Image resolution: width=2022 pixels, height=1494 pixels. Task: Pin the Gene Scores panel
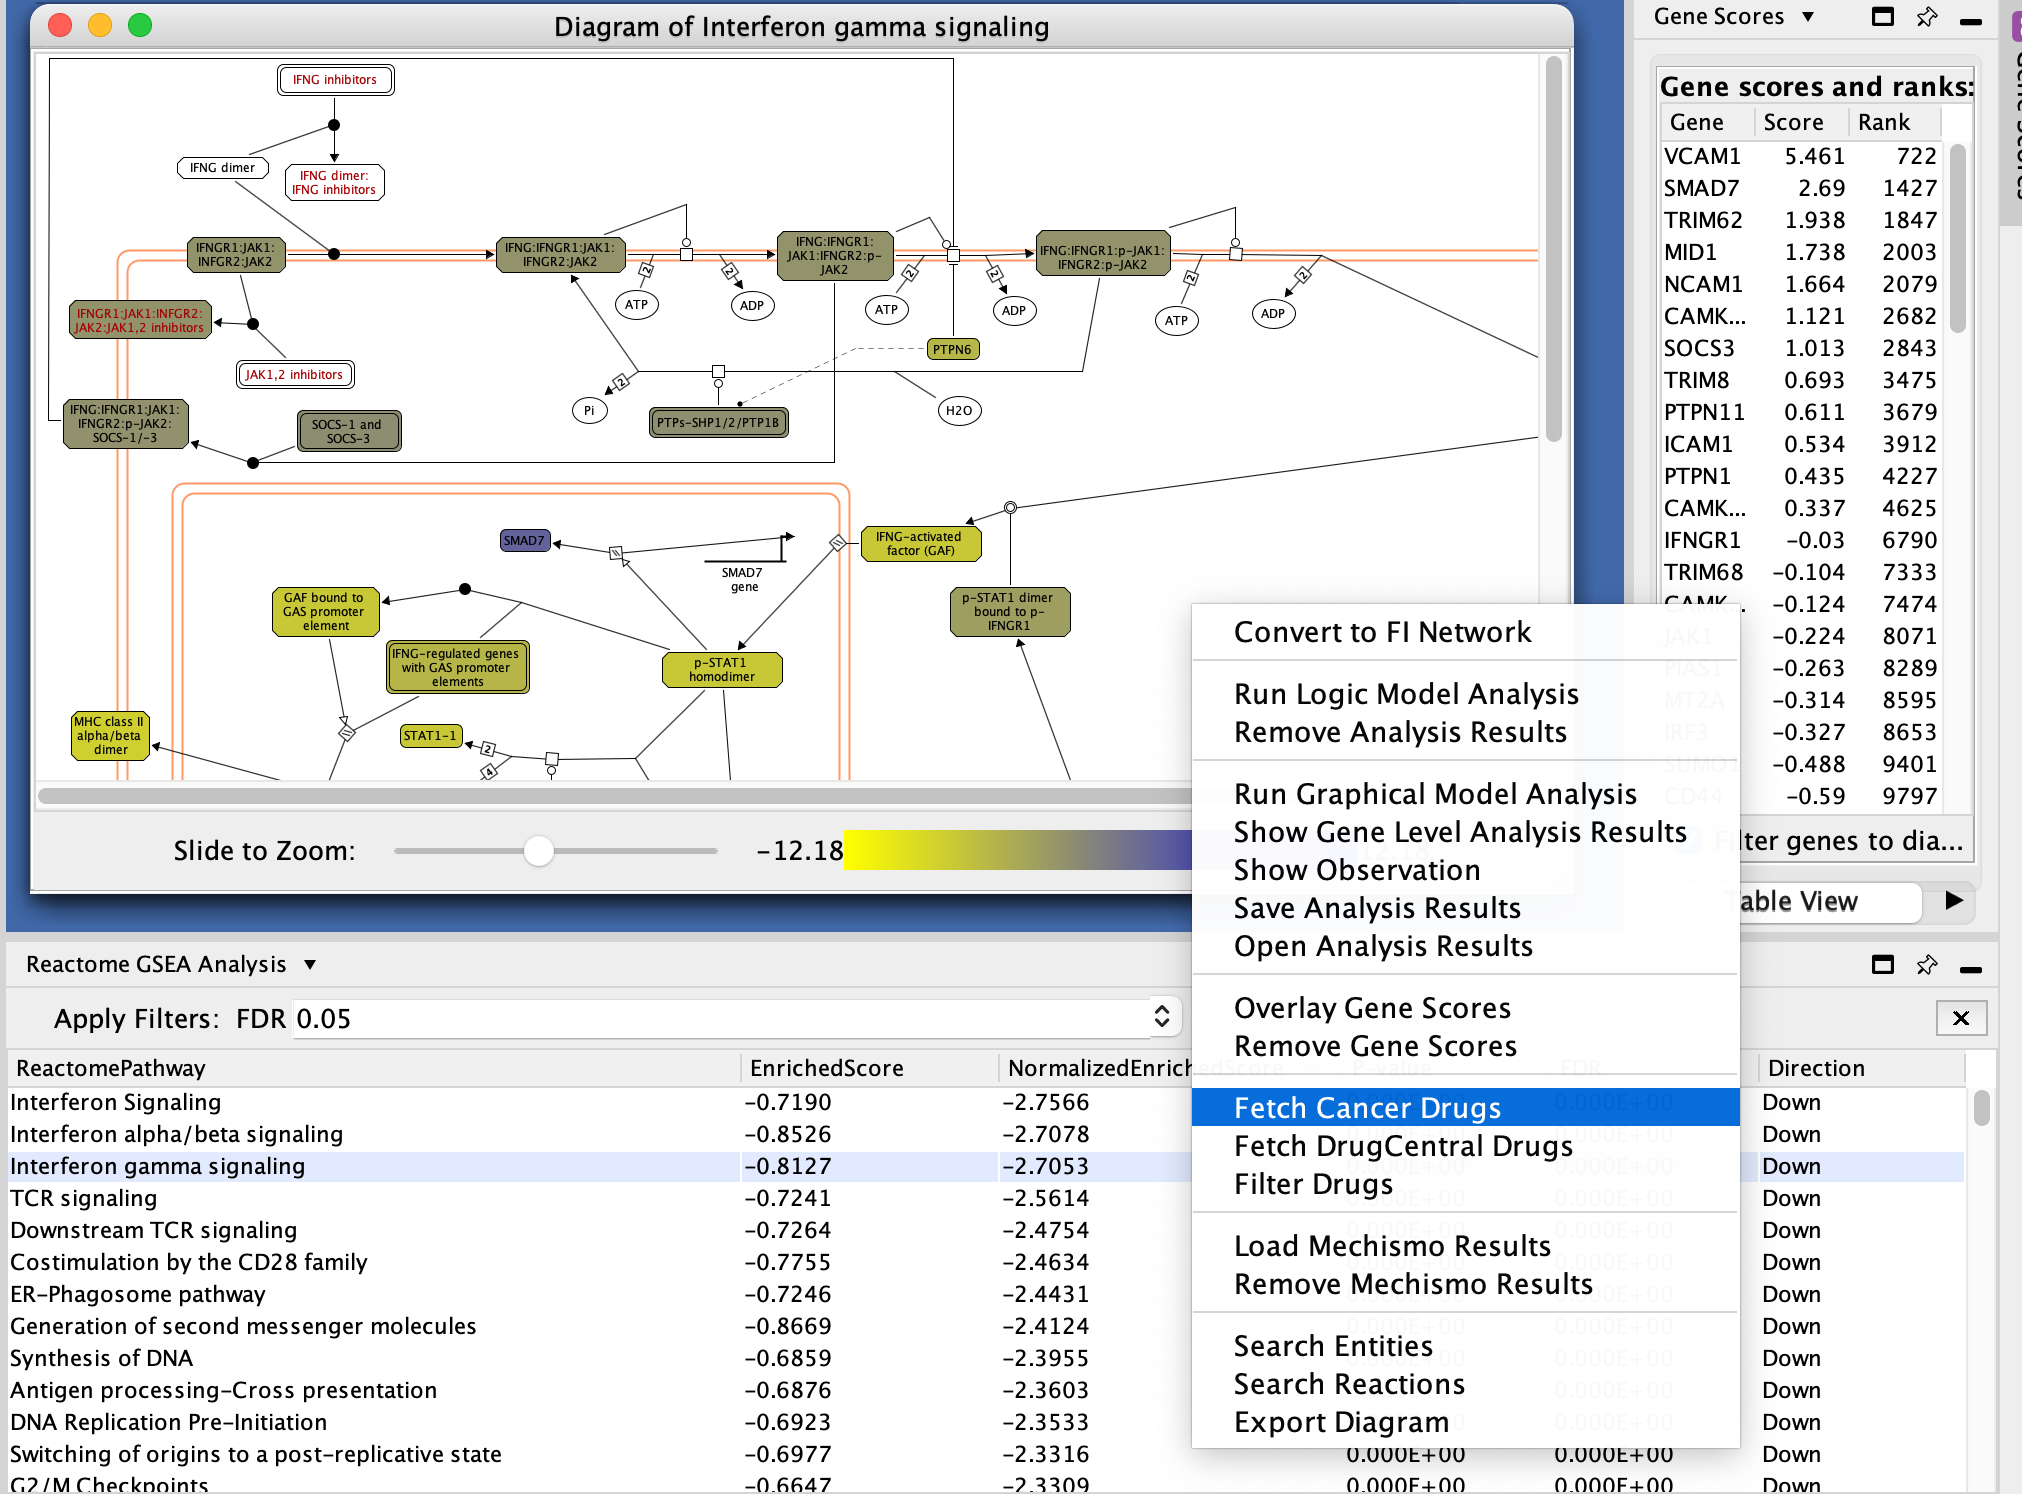coord(1926,17)
